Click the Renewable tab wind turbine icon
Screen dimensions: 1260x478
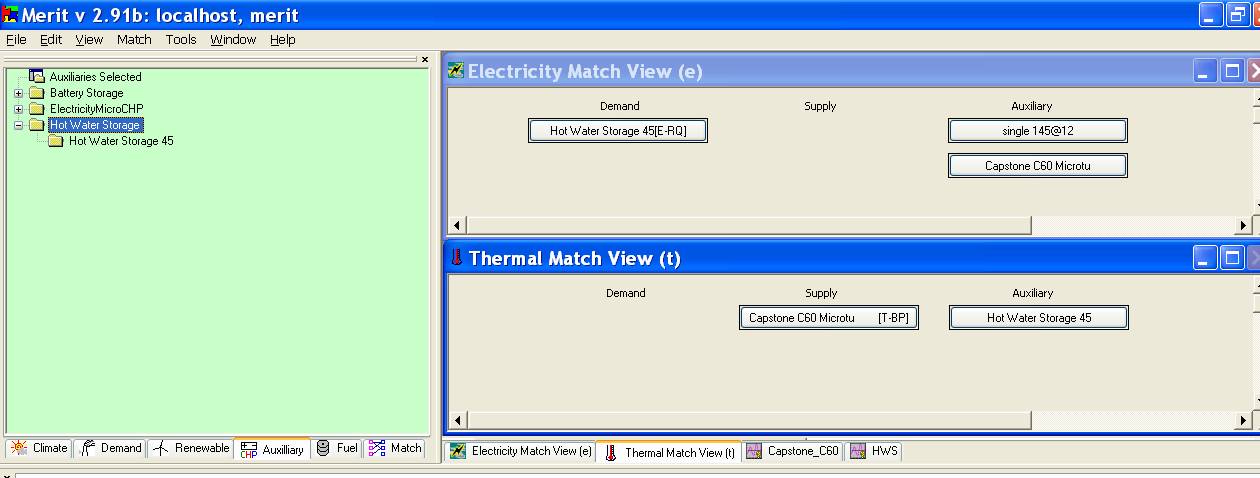pyautogui.click(x=161, y=448)
